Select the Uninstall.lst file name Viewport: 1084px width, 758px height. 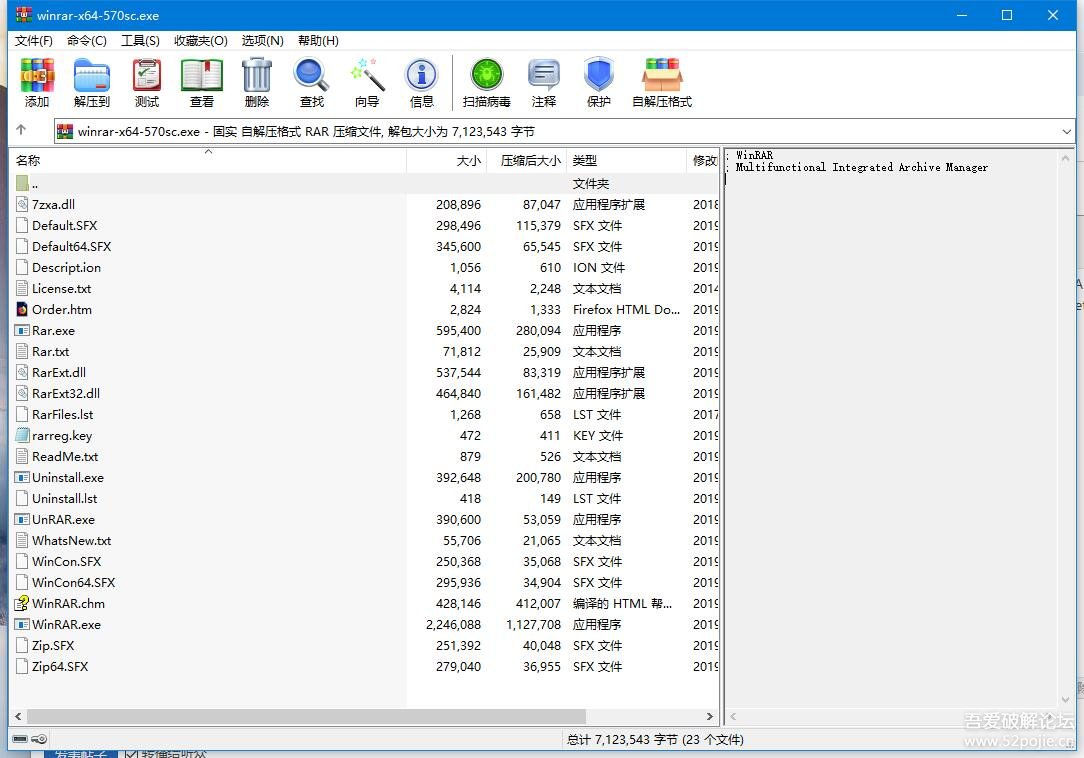(64, 499)
